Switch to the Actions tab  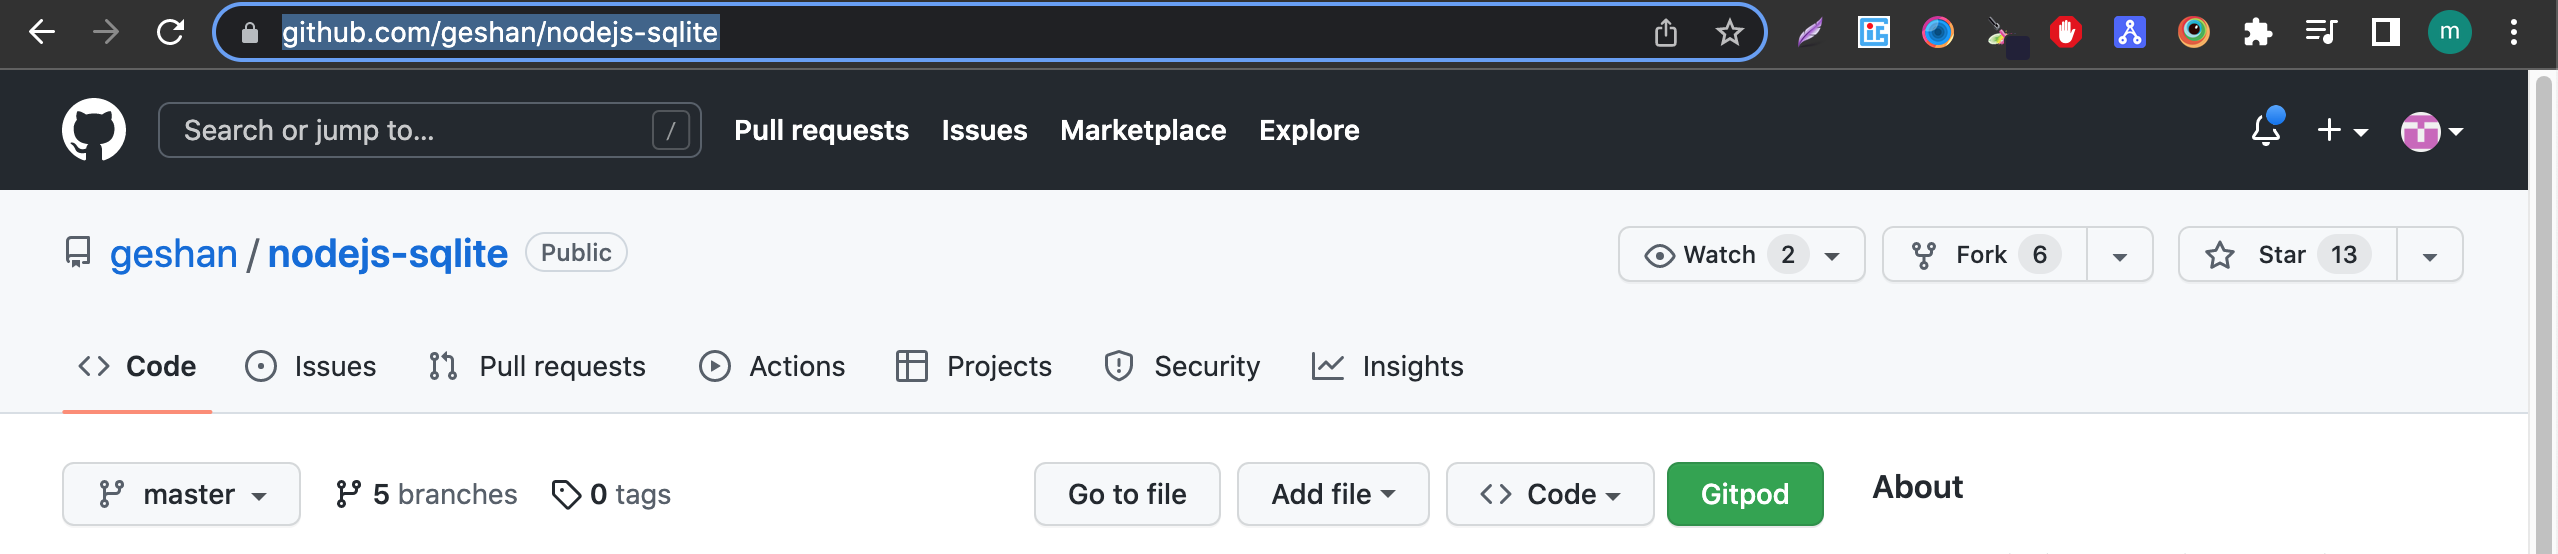772,366
